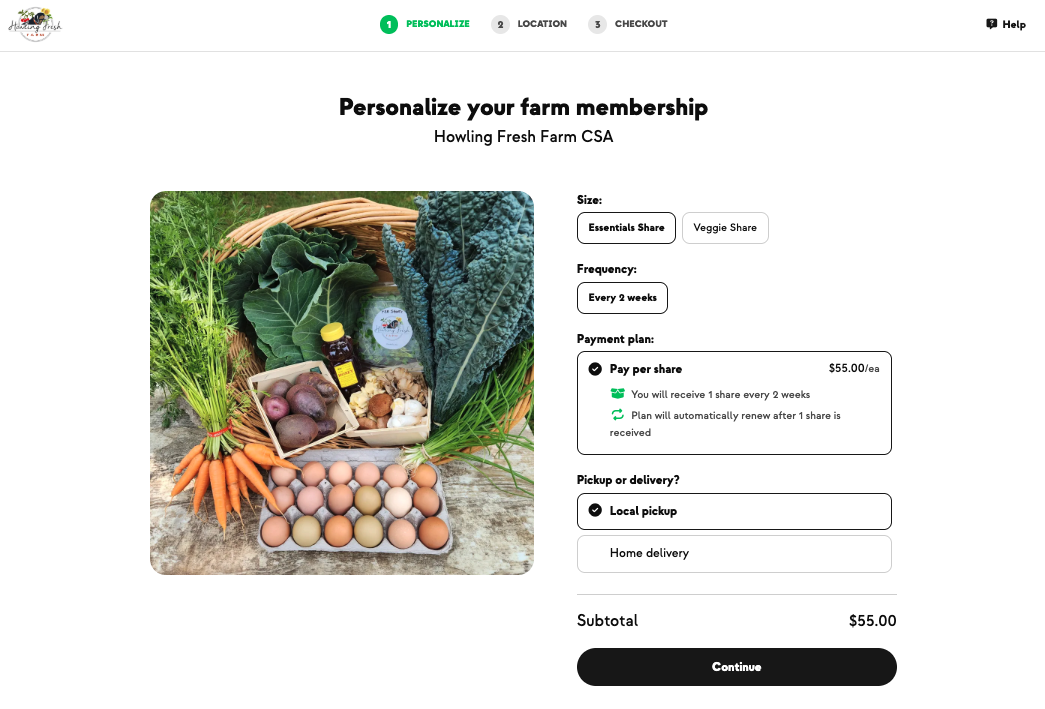The height and width of the screenshot is (709, 1045).
Task: Select the Local pickup option
Action: [734, 511]
